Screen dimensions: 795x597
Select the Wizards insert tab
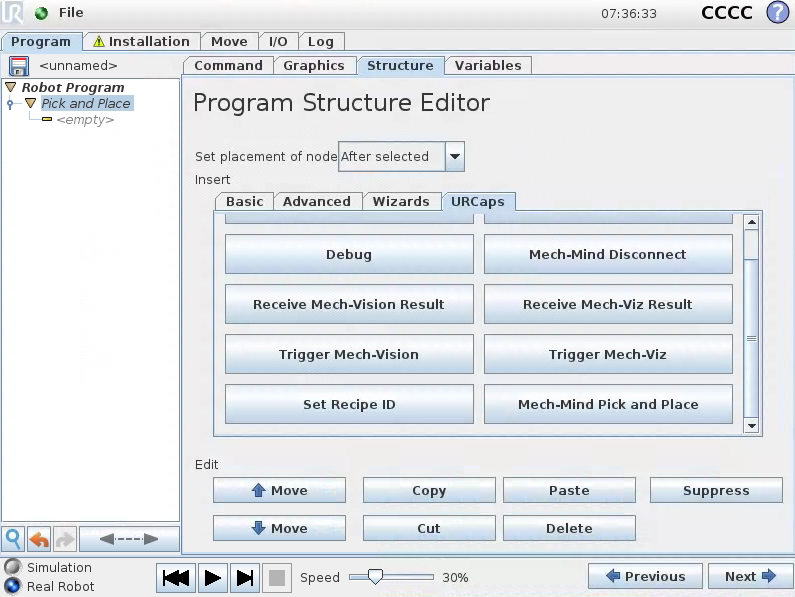click(401, 201)
